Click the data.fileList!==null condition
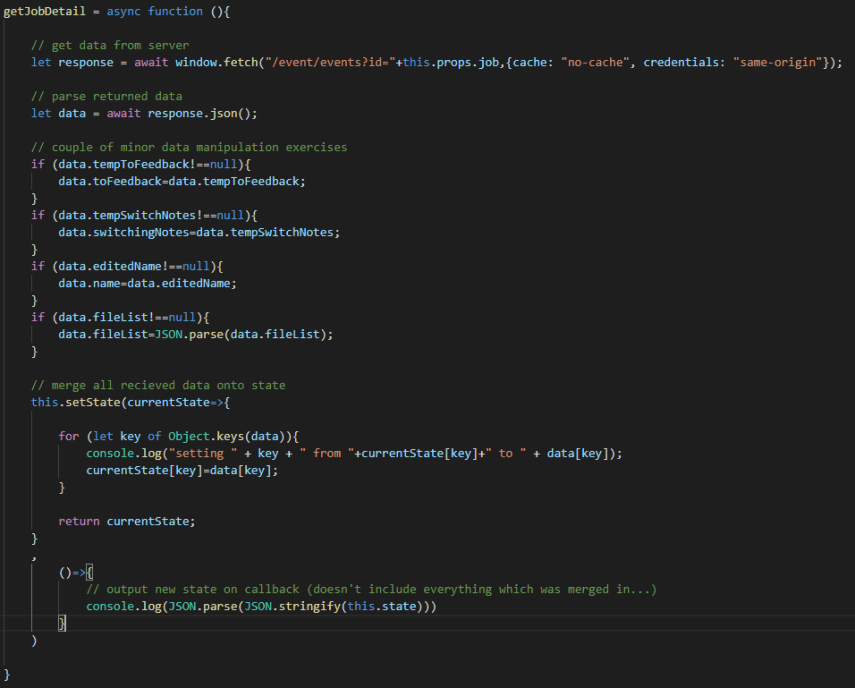This screenshot has height=688, width=855. [x=127, y=317]
